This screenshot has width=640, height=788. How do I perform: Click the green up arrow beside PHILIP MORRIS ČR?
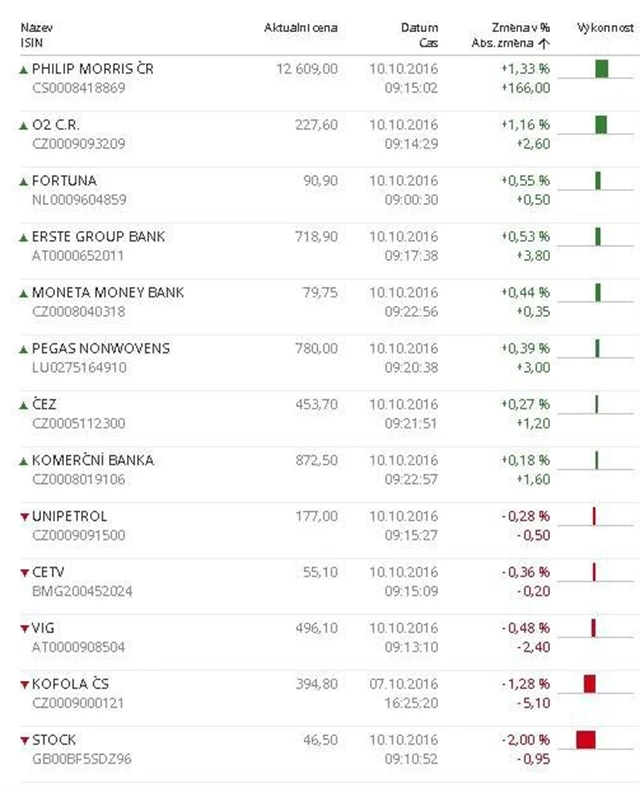tap(24, 69)
